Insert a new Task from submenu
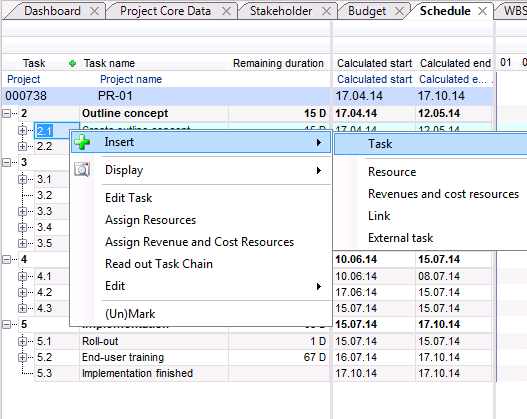Viewport: 527px width, 419px height. [431, 144]
